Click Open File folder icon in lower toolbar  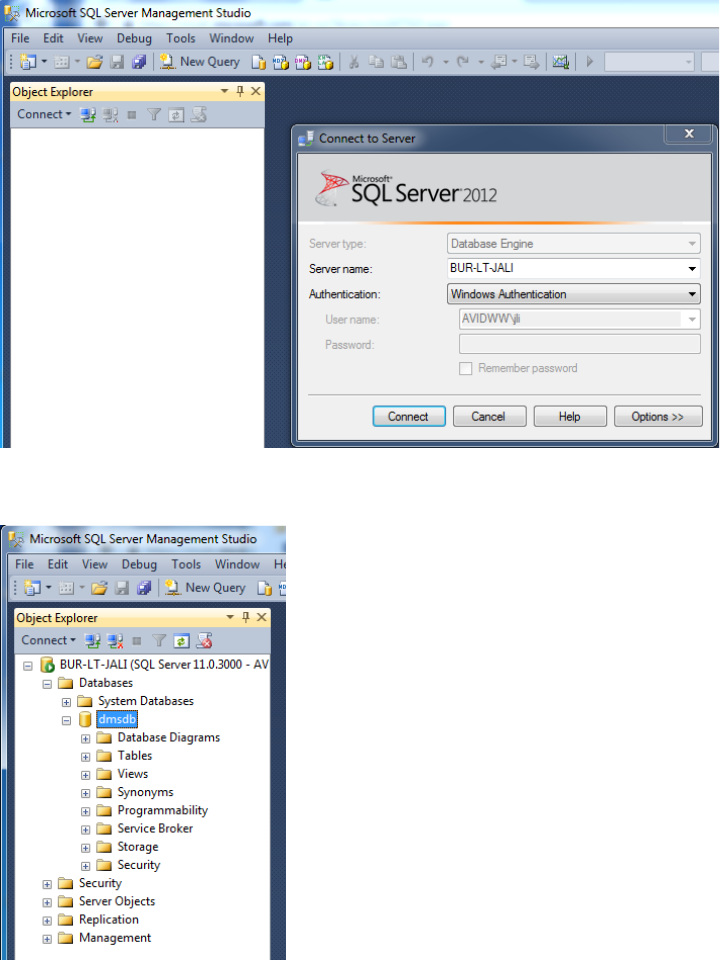click(99, 588)
